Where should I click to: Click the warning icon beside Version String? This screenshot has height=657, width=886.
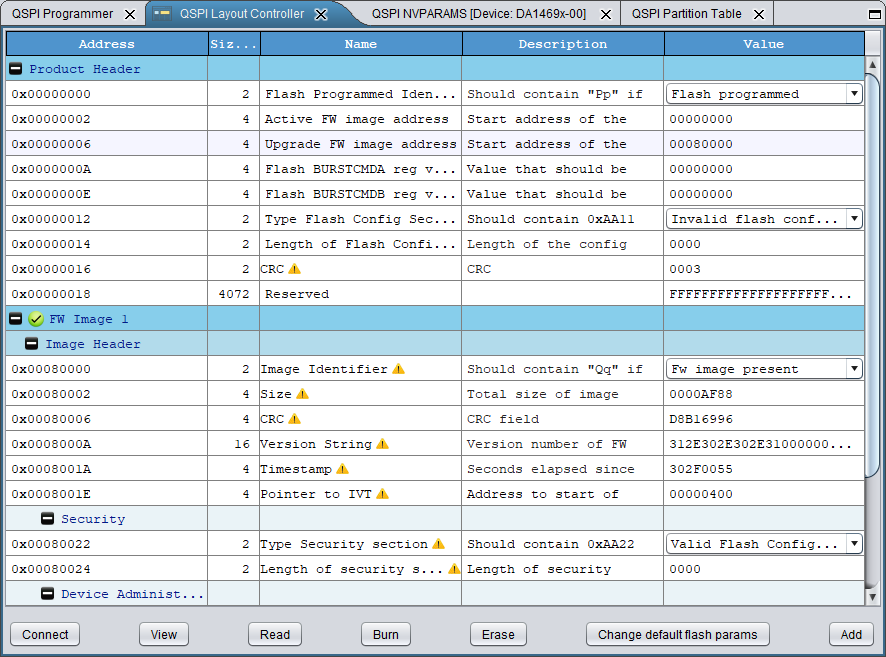click(383, 444)
